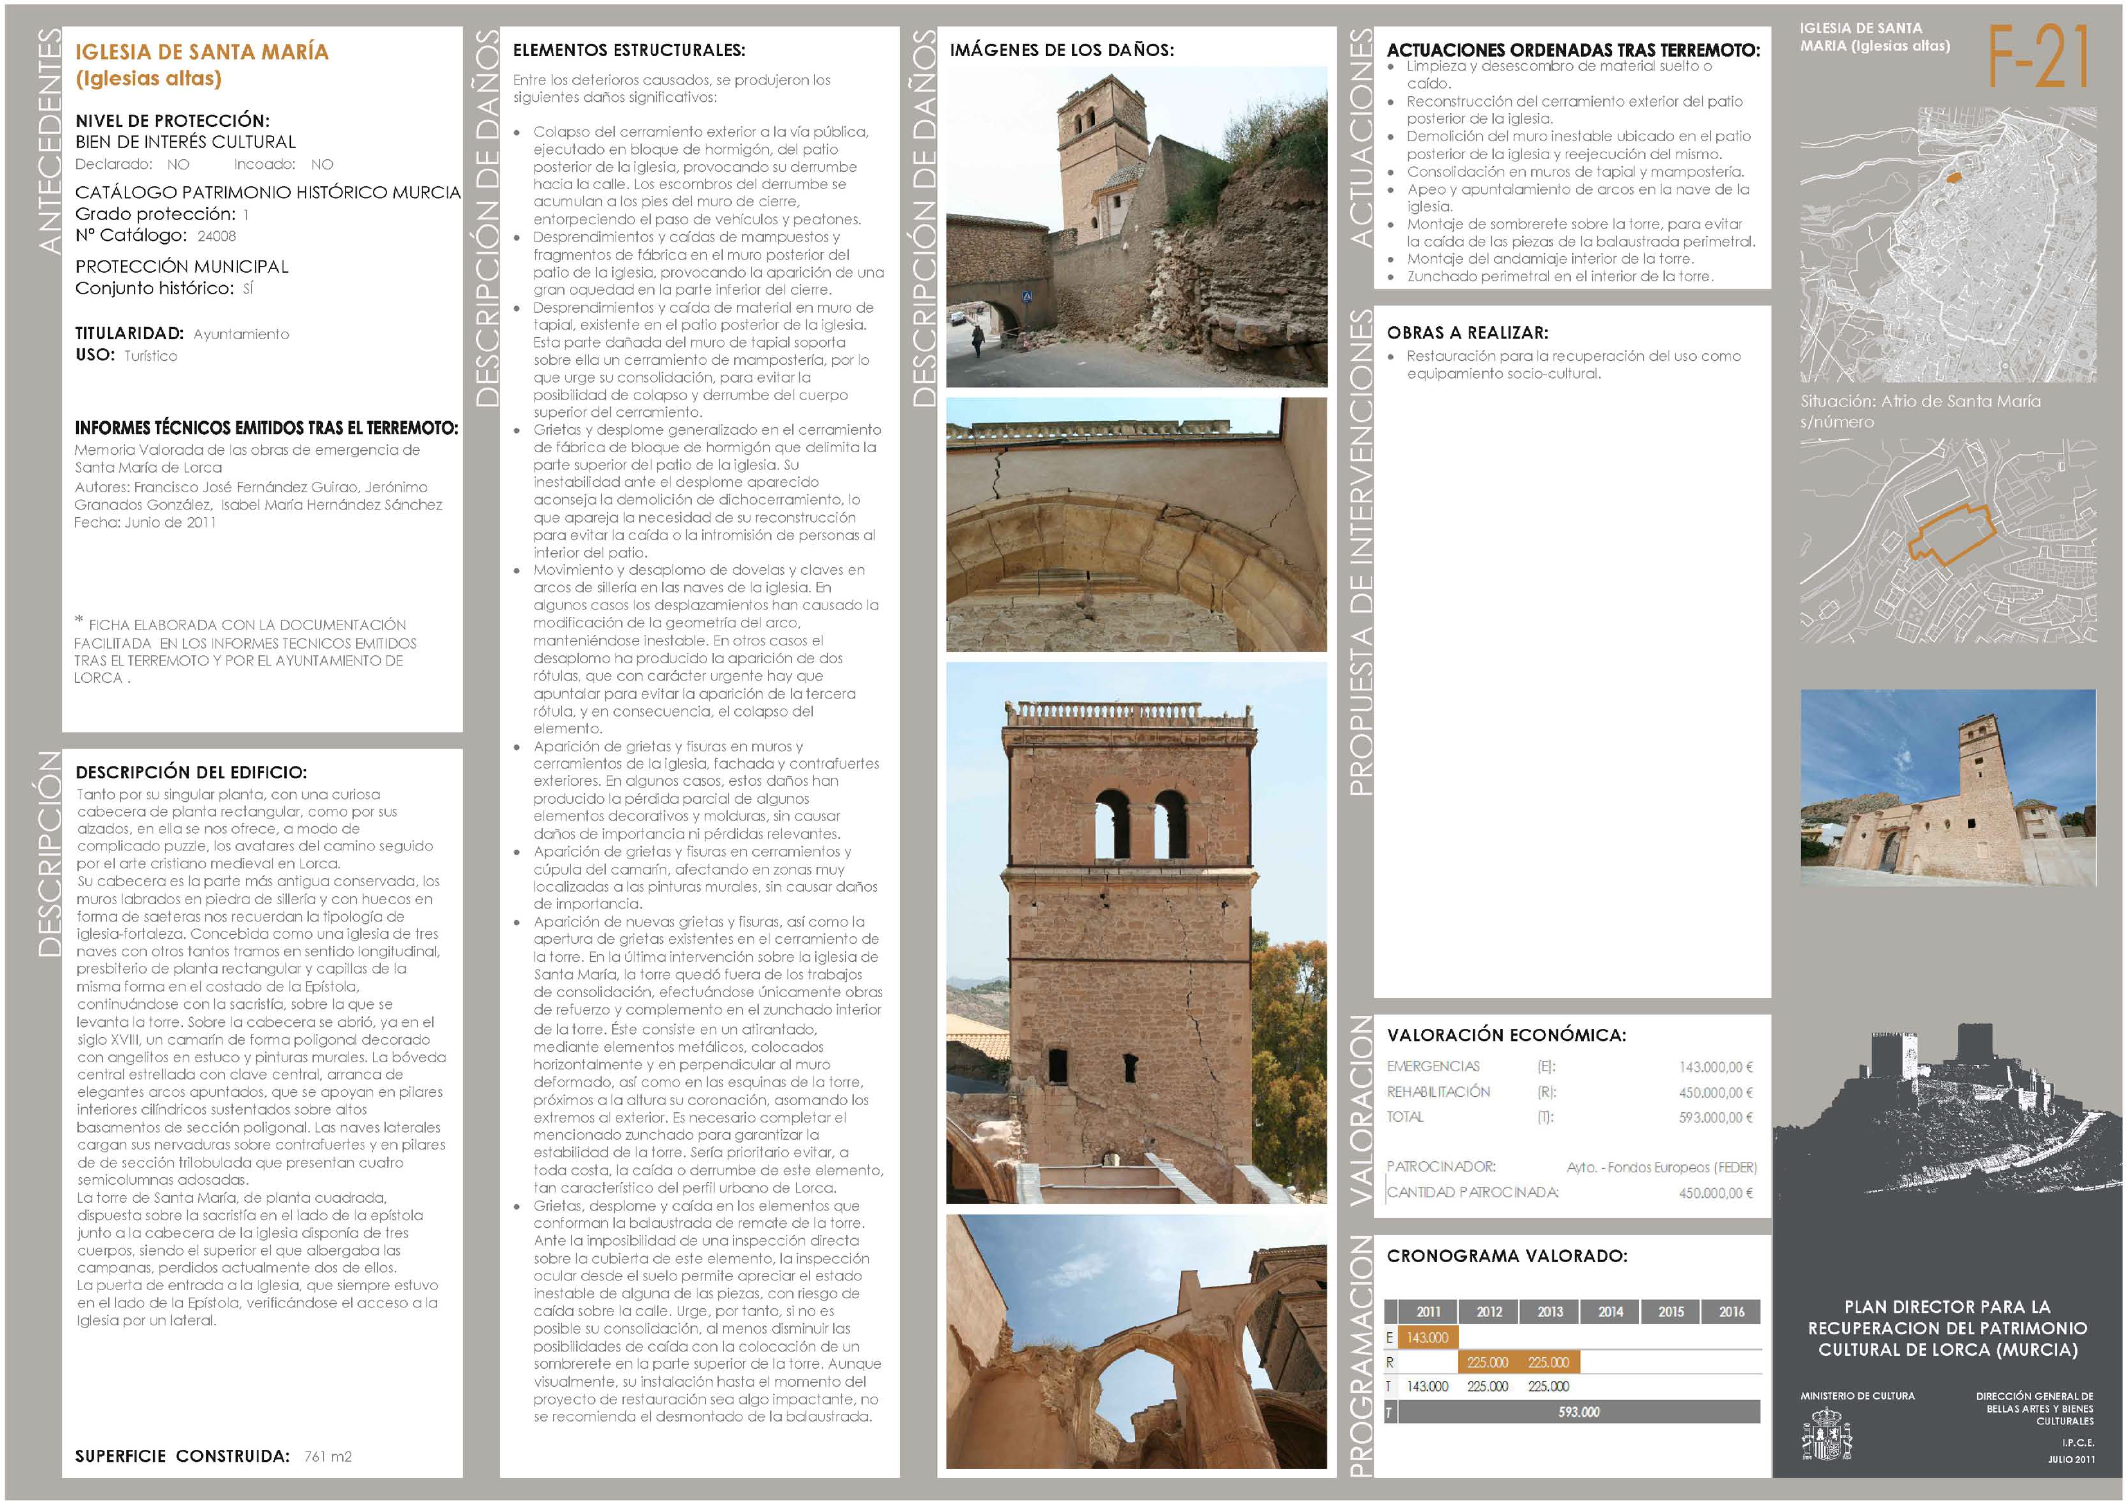The height and width of the screenshot is (1504, 2126).
Task: Click the Ministerio de Cultura coat of arms
Action: point(1826,1435)
